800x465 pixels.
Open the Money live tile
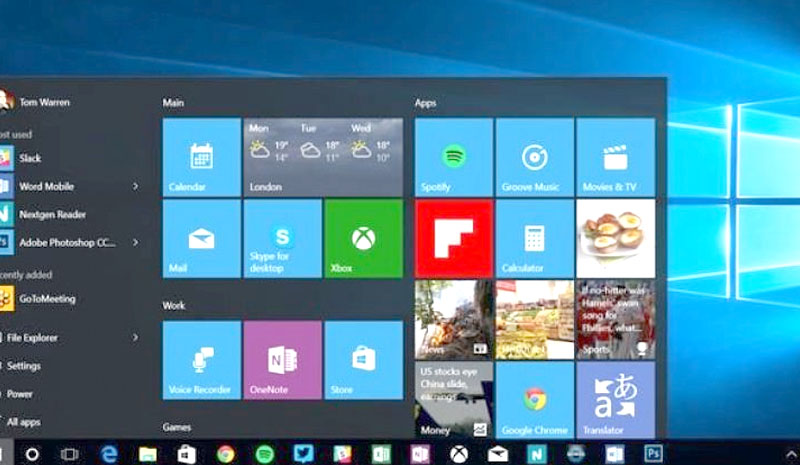pyautogui.click(x=454, y=400)
